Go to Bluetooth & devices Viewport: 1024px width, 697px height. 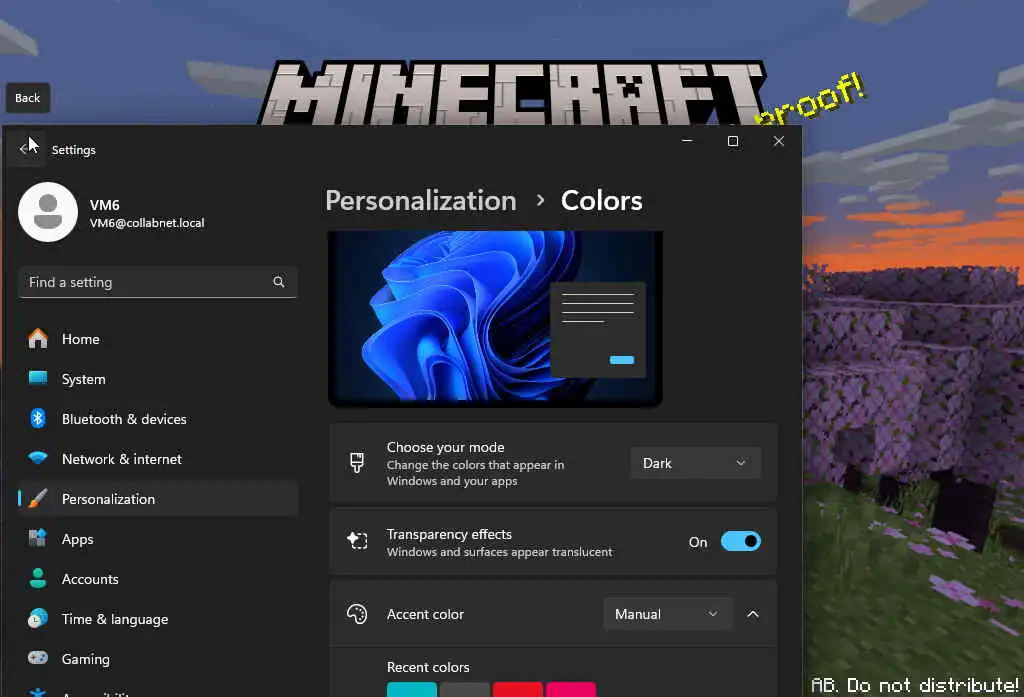158,419
